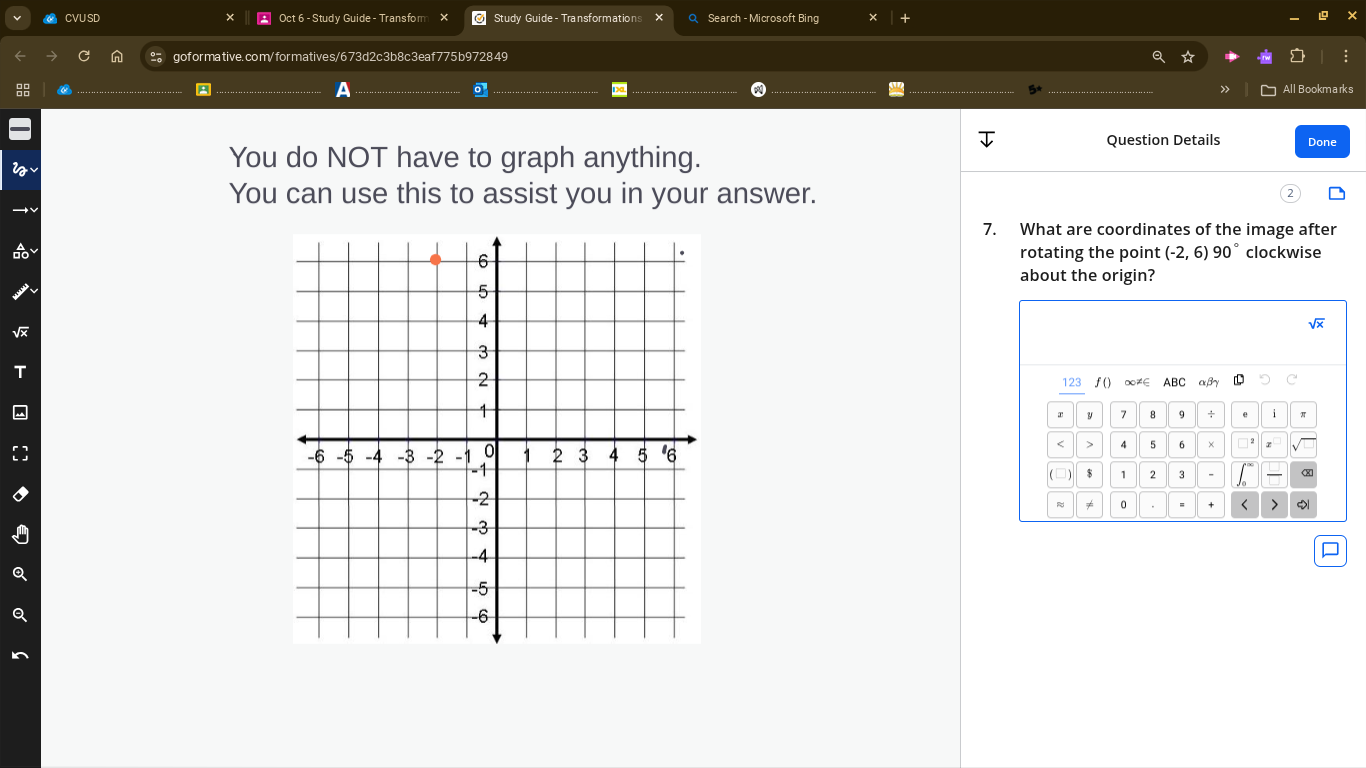Activate the Hand pan tool

(x=19, y=533)
